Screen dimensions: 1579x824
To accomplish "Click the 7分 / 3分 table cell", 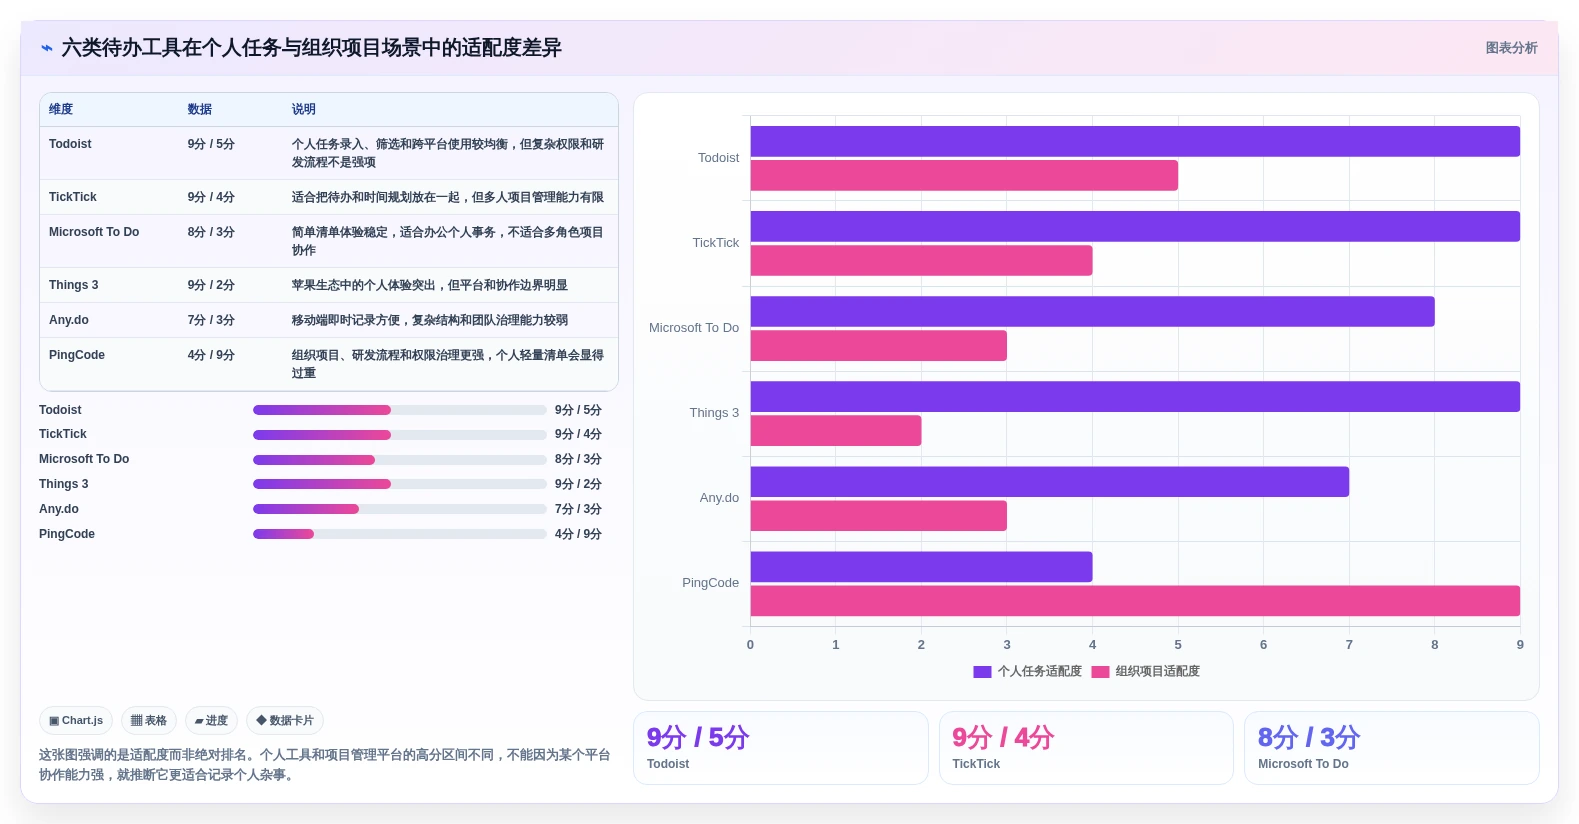I will click(x=211, y=320).
